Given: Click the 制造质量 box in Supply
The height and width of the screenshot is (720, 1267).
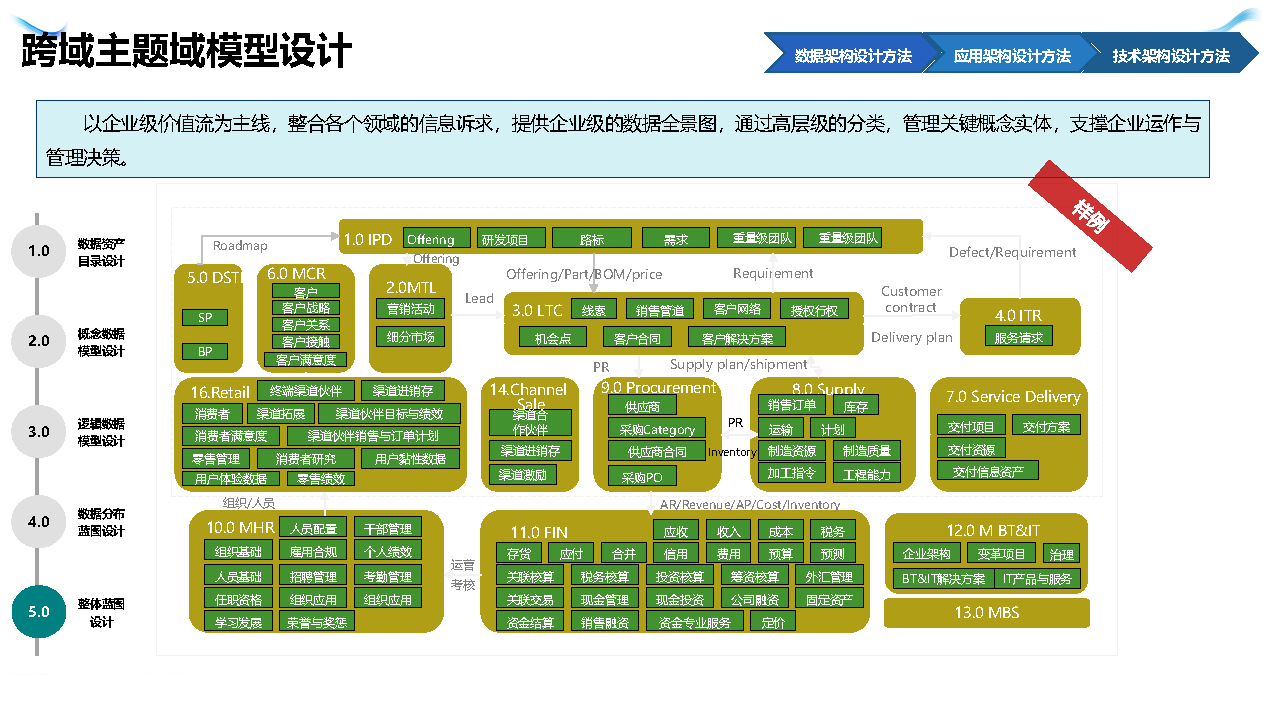Looking at the screenshot, I should (x=866, y=451).
